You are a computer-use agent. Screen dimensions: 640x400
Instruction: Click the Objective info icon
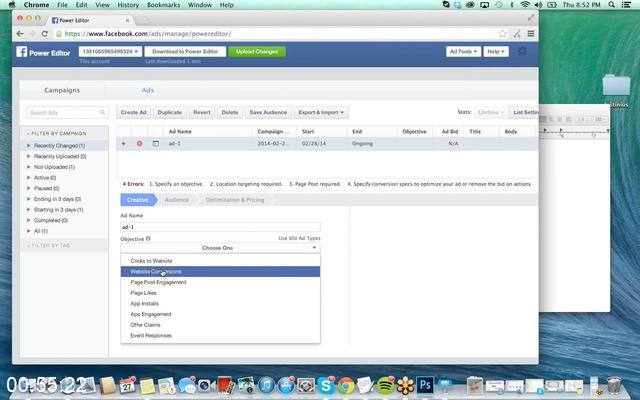[x=148, y=239]
